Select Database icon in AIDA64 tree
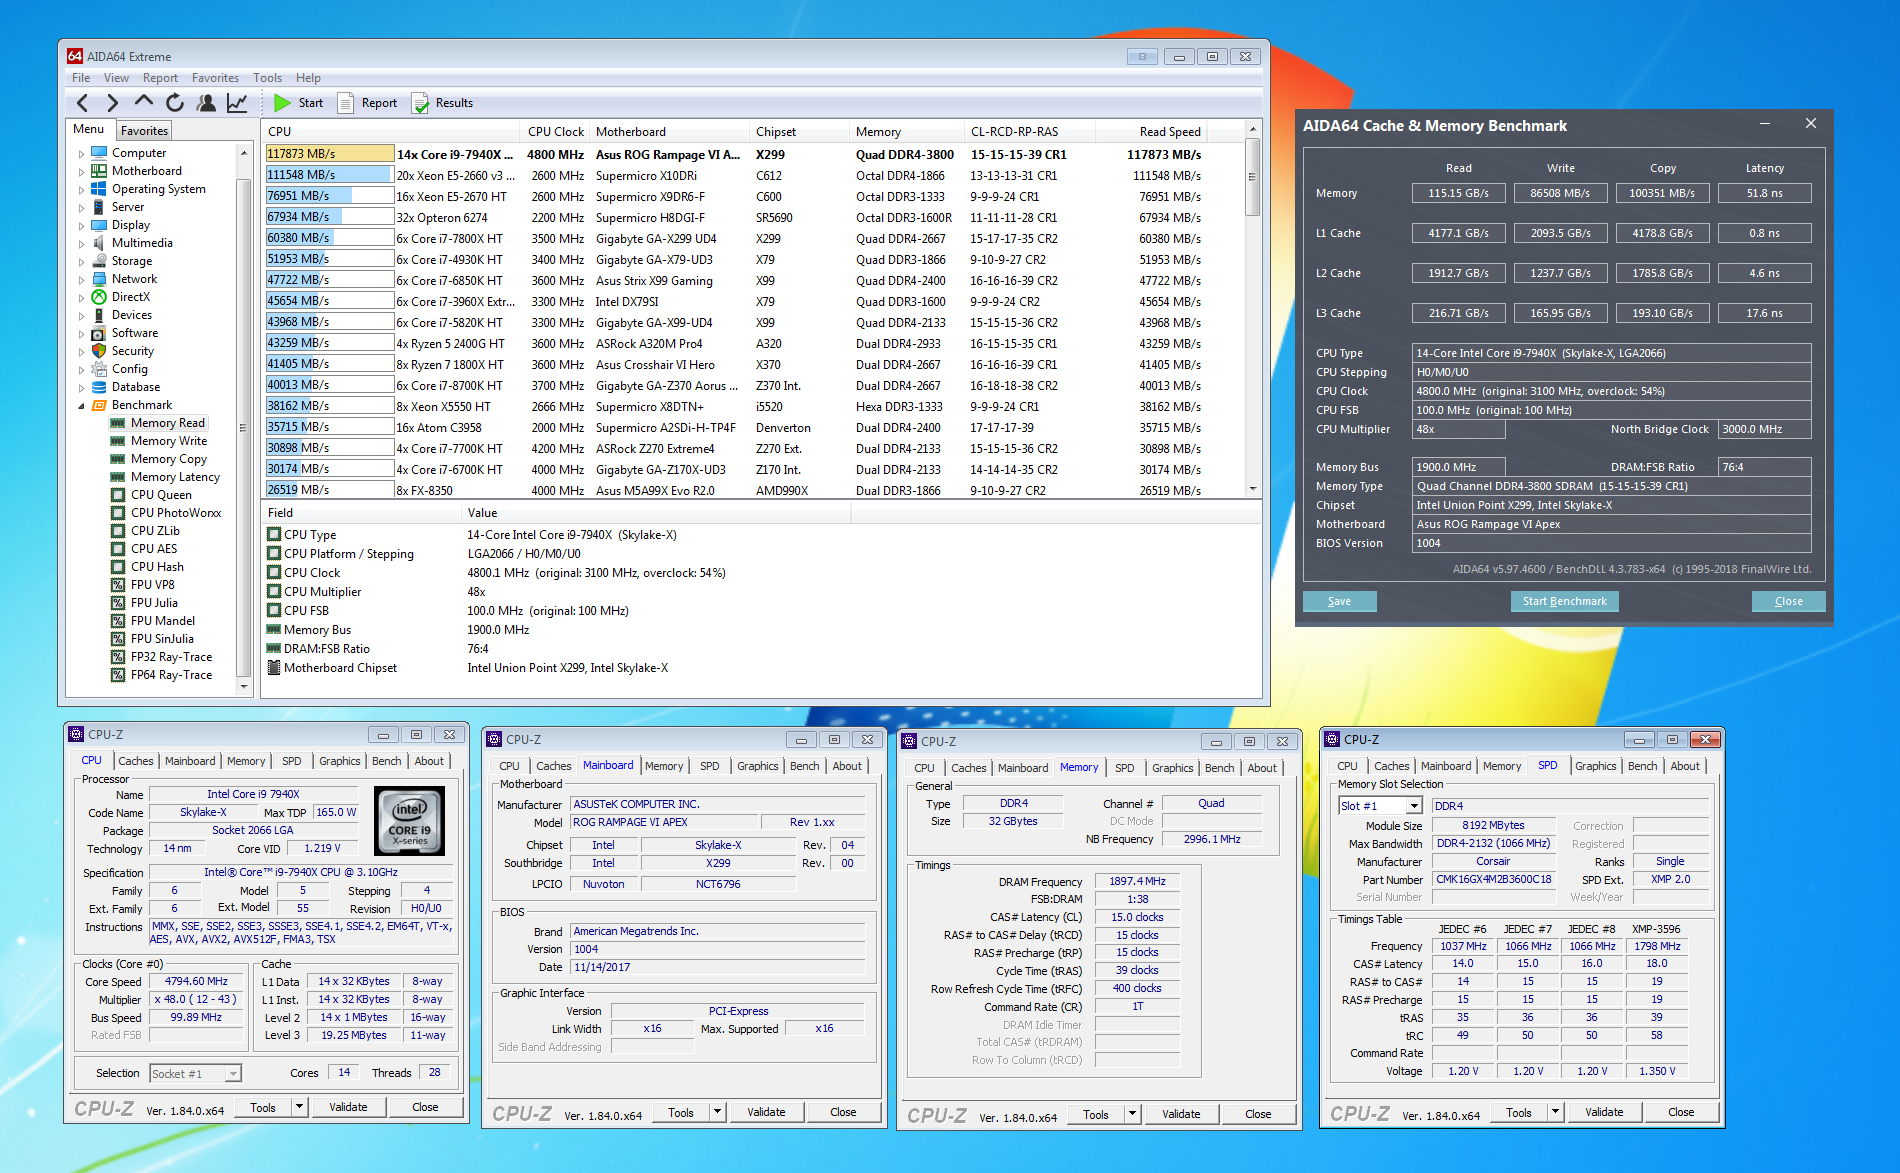The height and width of the screenshot is (1173, 1900). 99,387
